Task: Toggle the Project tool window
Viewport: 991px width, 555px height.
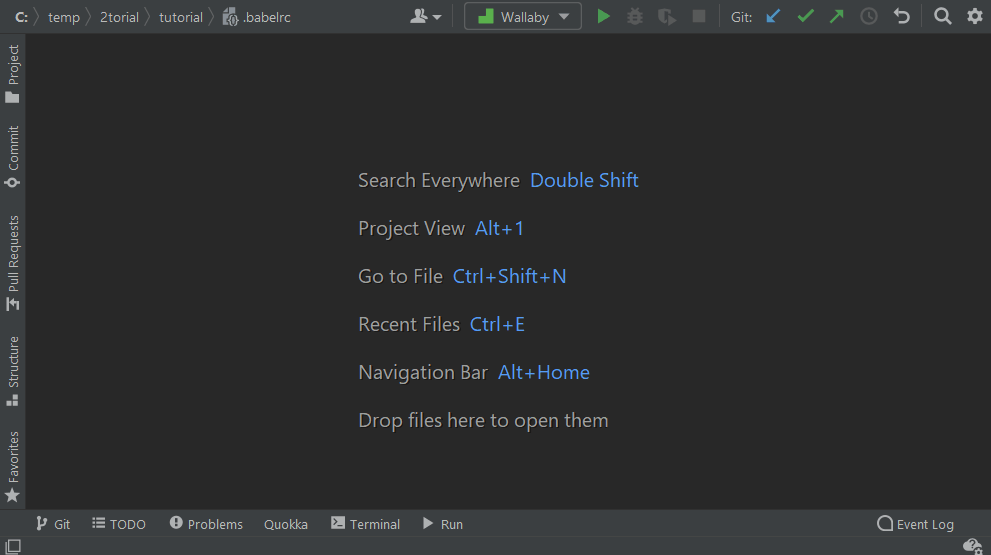Action: (13, 74)
